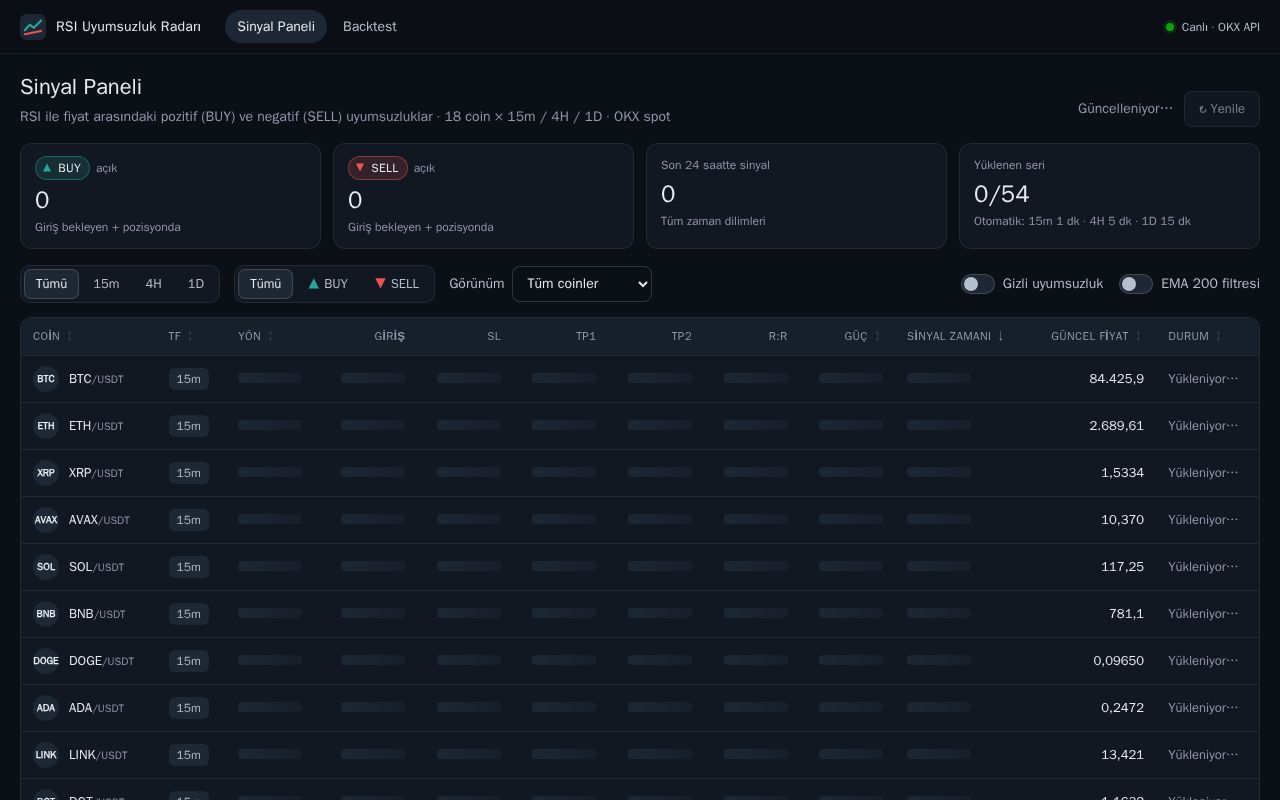Click the green live status dot
This screenshot has width=1280, height=800.
pyautogui.click(x=1170, y=27)
